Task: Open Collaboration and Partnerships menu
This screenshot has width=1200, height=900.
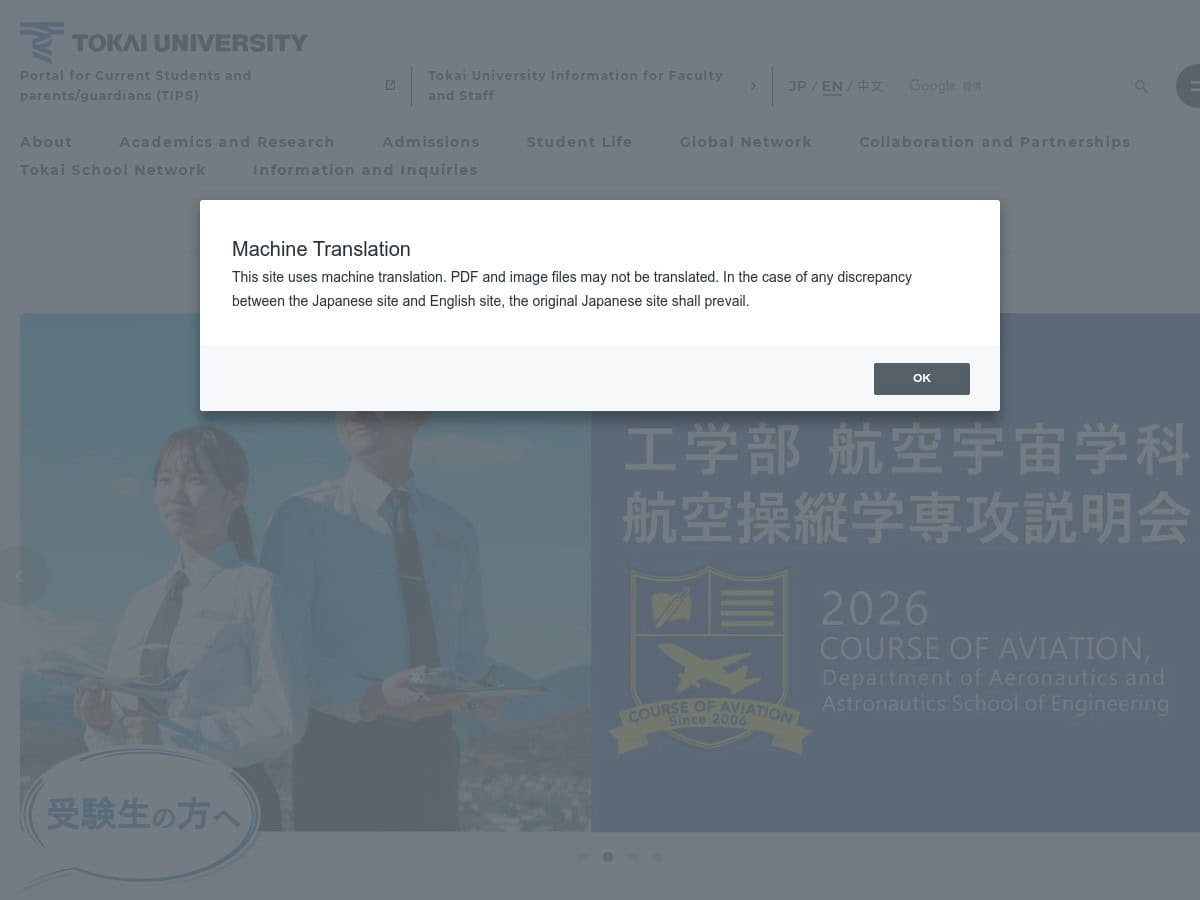Action: click(994, 142)
